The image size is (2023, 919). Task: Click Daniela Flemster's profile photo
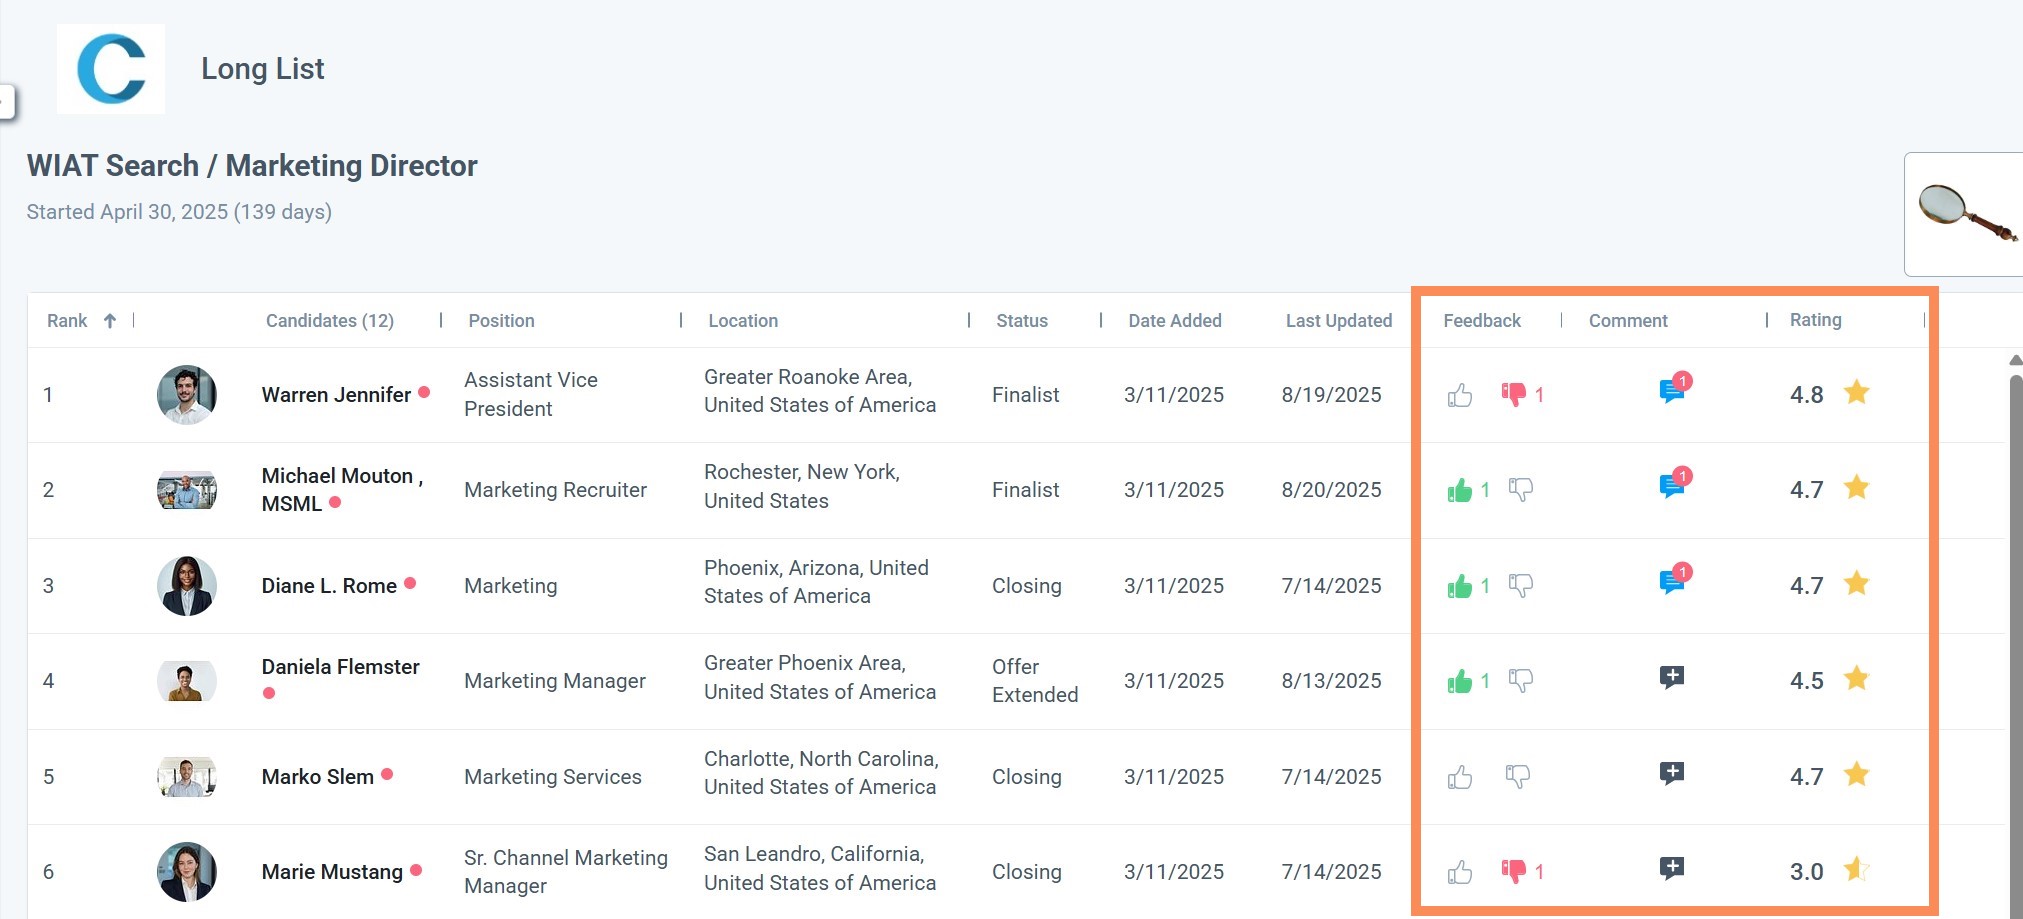(187, 681)
